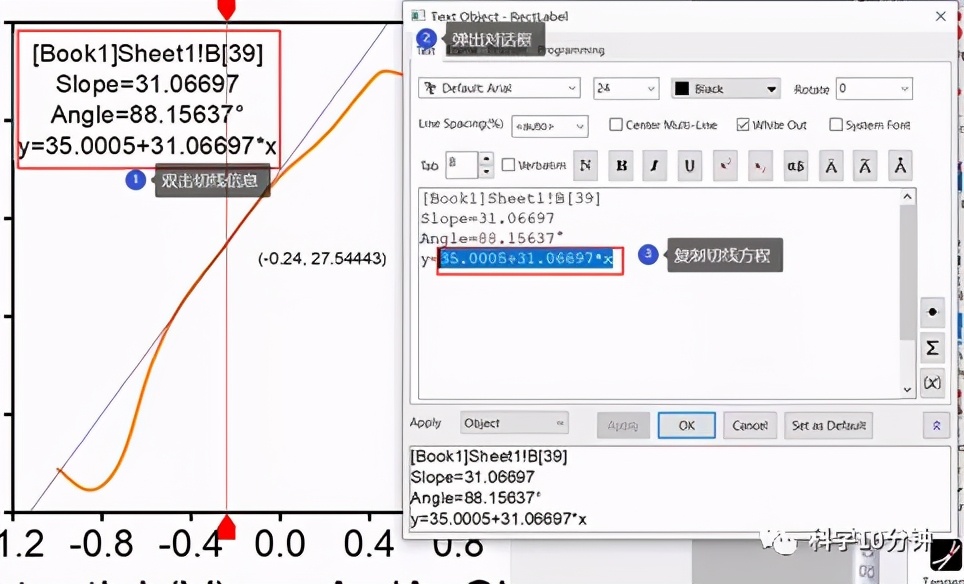Screen dimensions: 964x584
Task: Enable Verbatim checkbox
Action: tap(508, 165)
